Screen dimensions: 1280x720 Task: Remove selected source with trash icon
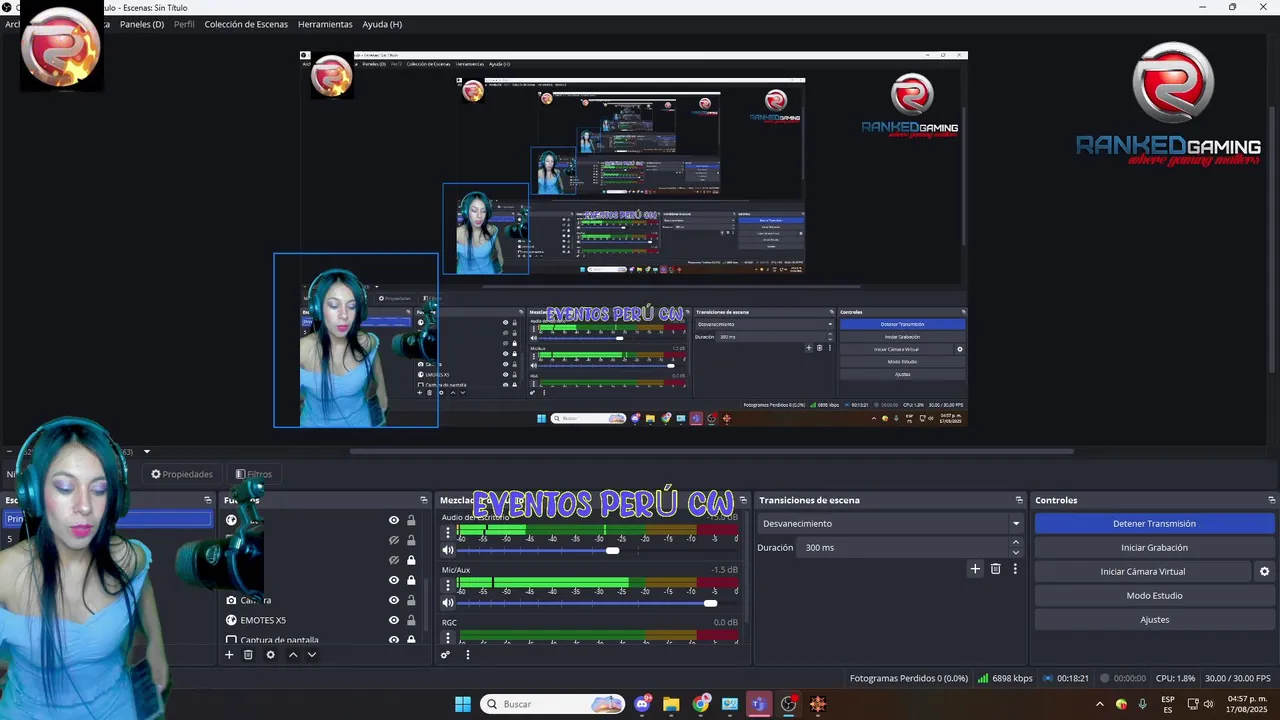pyautogui.click(x=249, y=655)
